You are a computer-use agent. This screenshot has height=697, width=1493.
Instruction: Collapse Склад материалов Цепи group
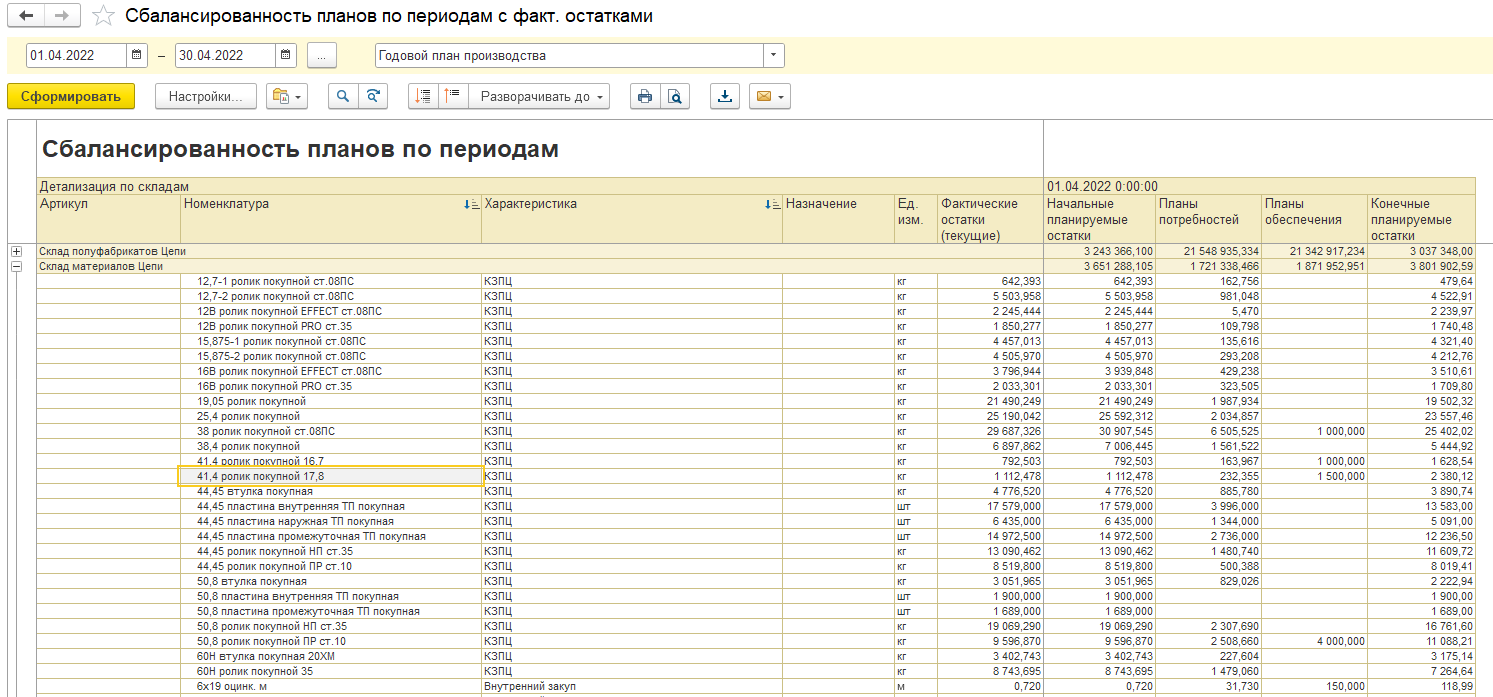[x=16, y=266]
